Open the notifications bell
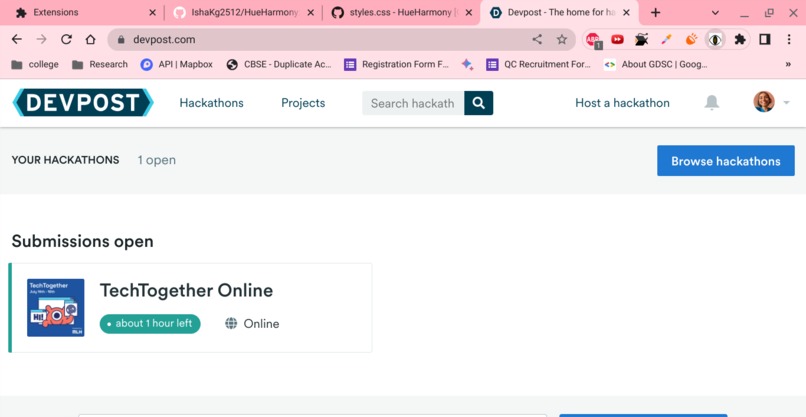This screenshot has width=806, height=417. point(711,102)
